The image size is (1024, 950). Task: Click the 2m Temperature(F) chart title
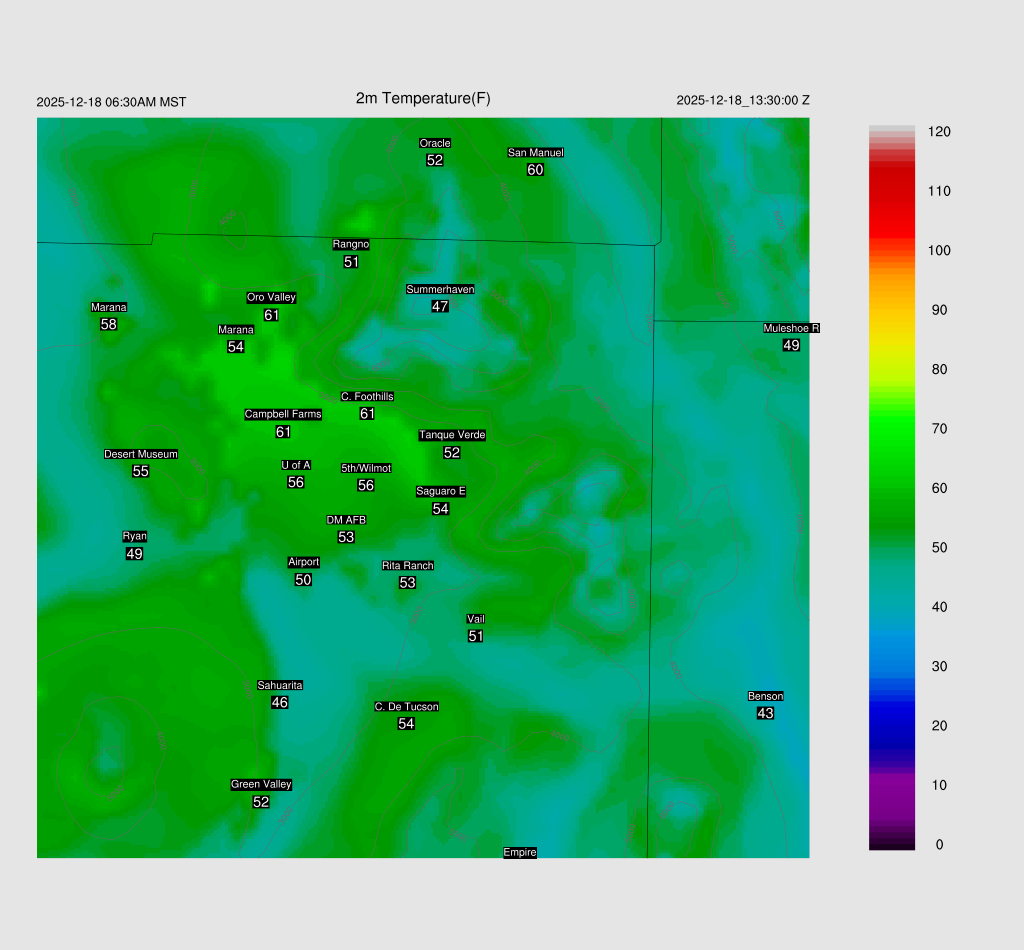click(x=423, y=98)
